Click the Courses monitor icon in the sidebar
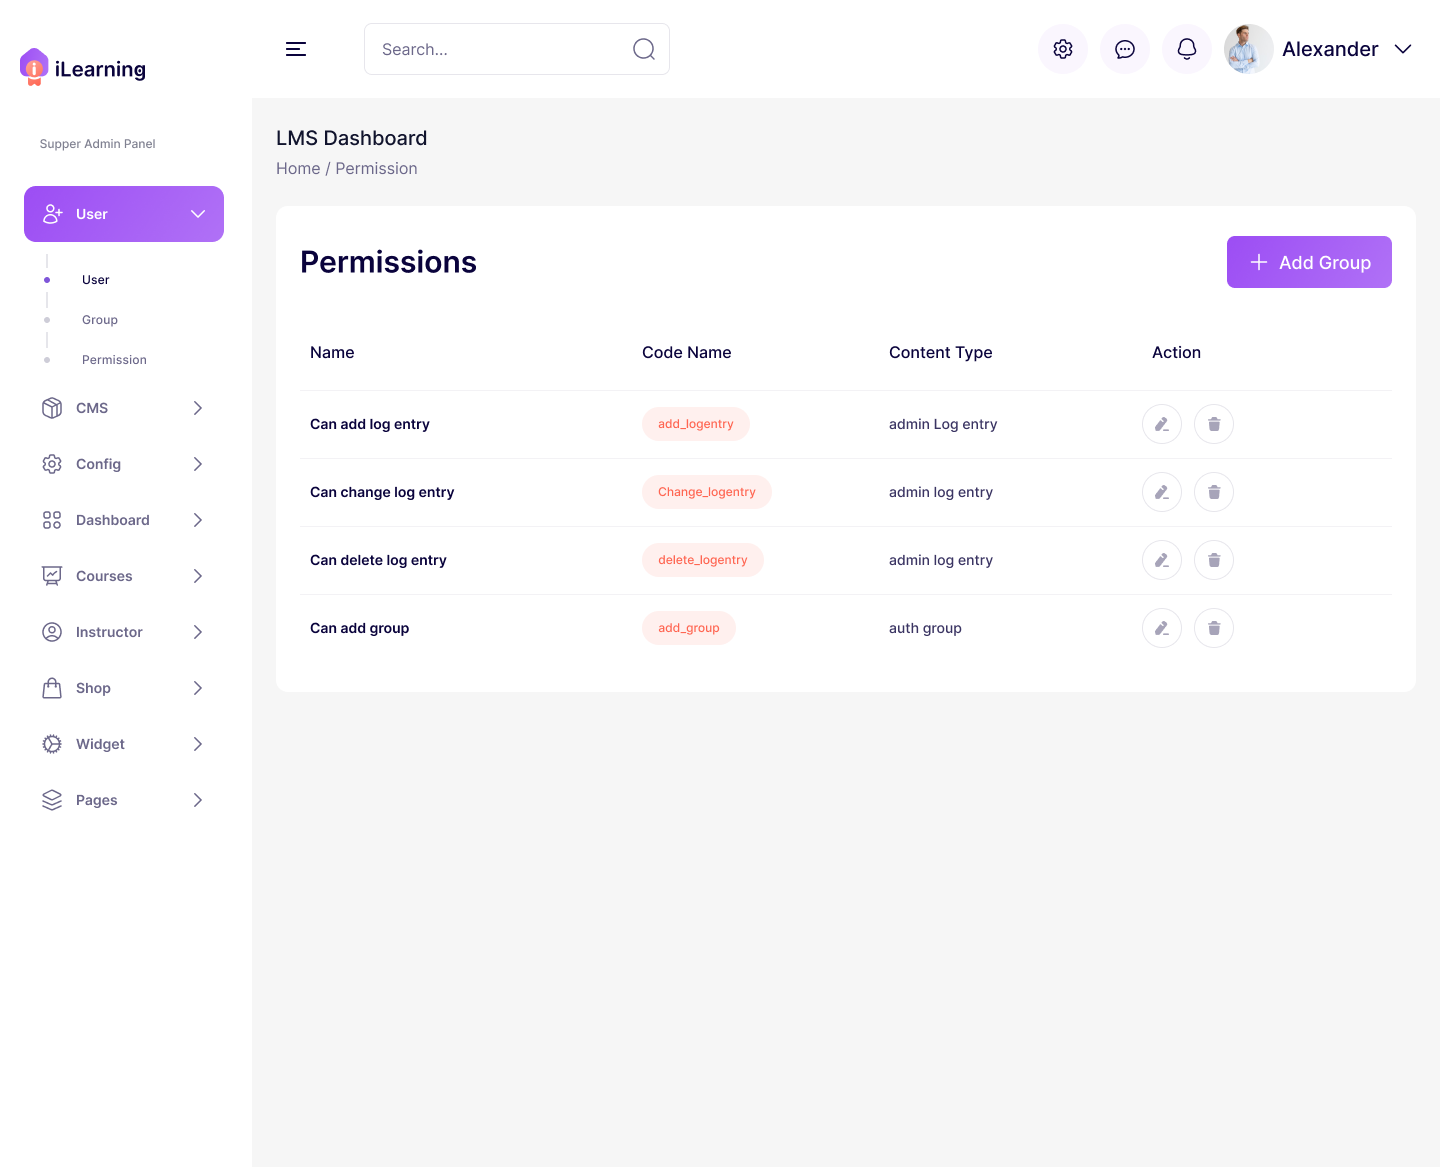The image size is (1440, 1167). [52, 576]
